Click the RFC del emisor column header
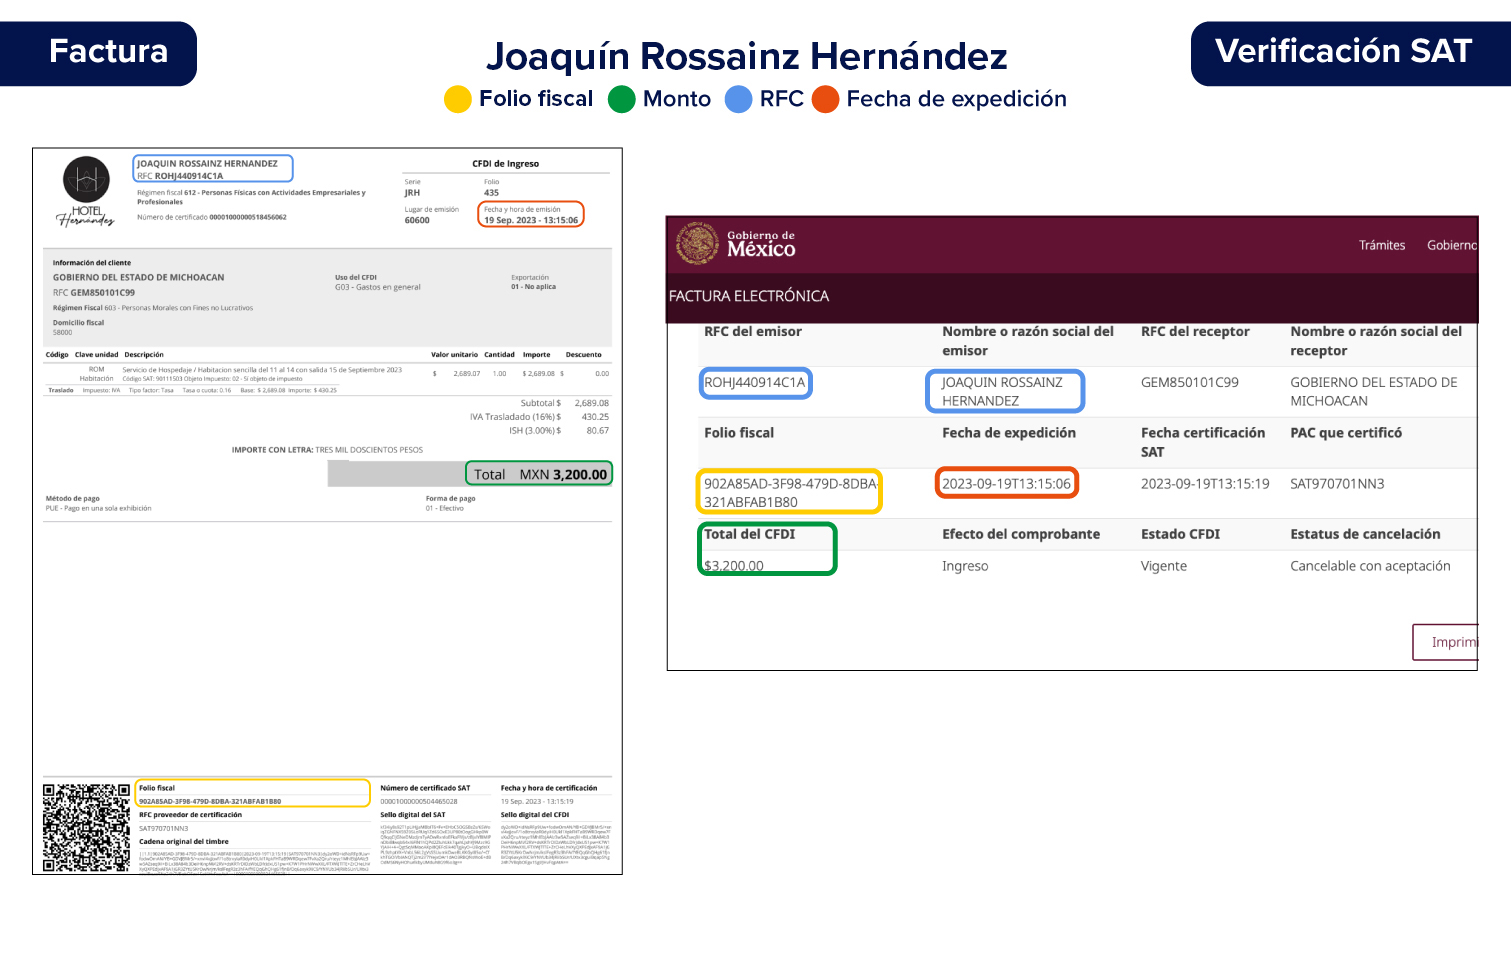Screen dimensions: 1511x957 [753, 331]
